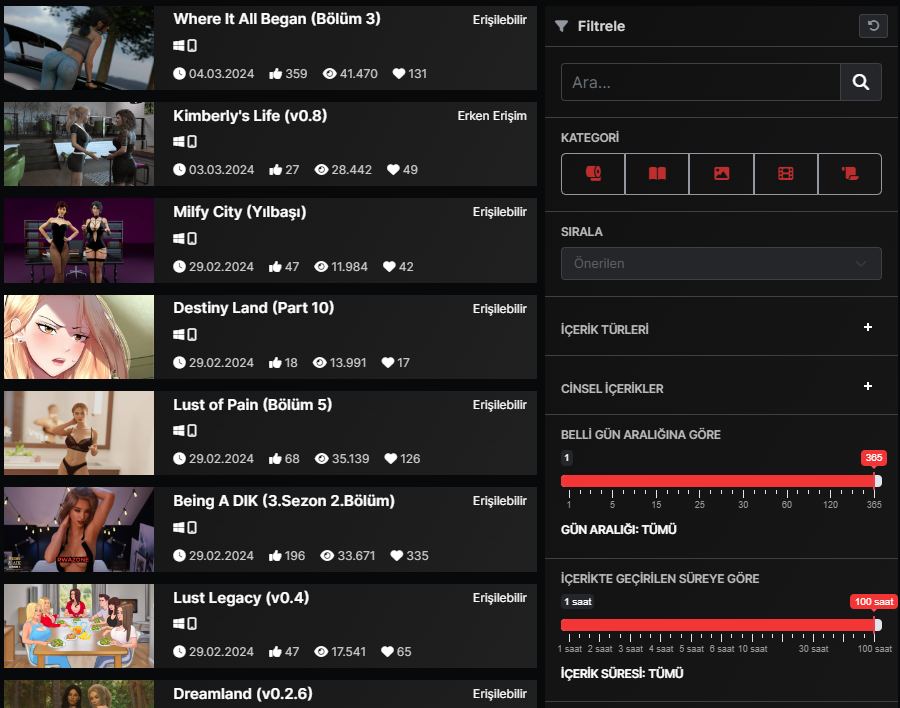The width and height of the screenshot is (900, 708).
Task: Click the magnifier search button
Action: (x=860, y=82)
